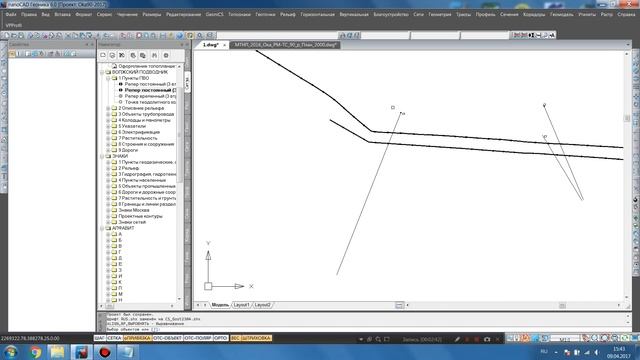The width and height of the screenshot is (640, 360).
Task: Click the binoculars search icon in Navigator panel
Action: coord(154,55)
